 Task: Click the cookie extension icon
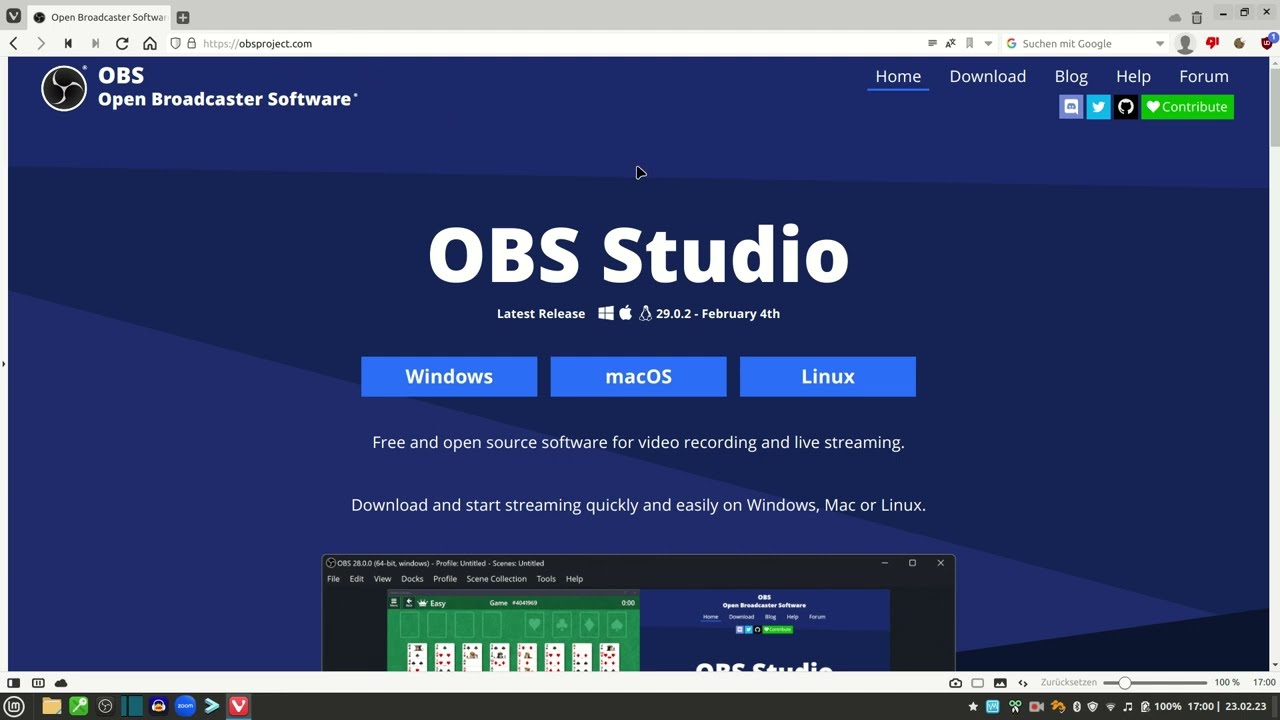coord(1240,43)
